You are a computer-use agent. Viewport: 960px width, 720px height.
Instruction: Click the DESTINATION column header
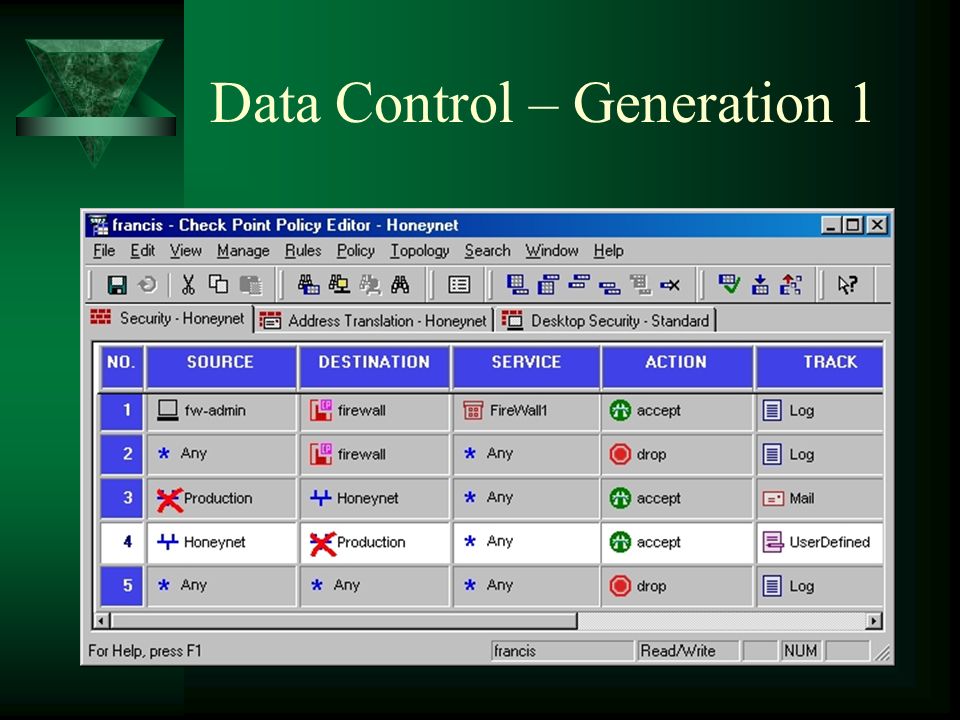coord(374,366)
